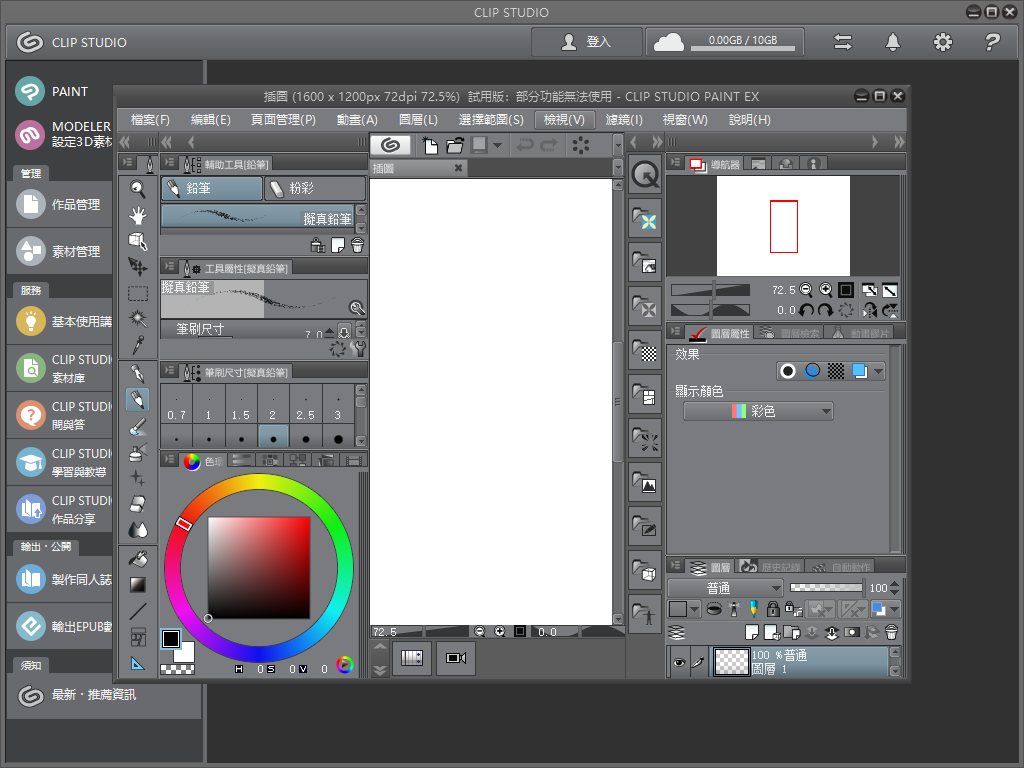Select the Zoom magnifier tool
Viewport: 1024px width, 768px height.
coord(138,189)
